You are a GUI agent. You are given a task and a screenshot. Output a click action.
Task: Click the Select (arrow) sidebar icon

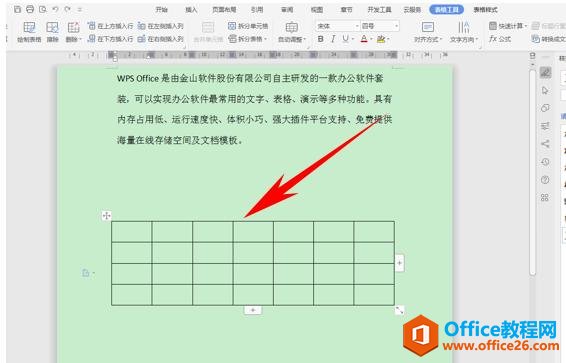click(545, 90)
